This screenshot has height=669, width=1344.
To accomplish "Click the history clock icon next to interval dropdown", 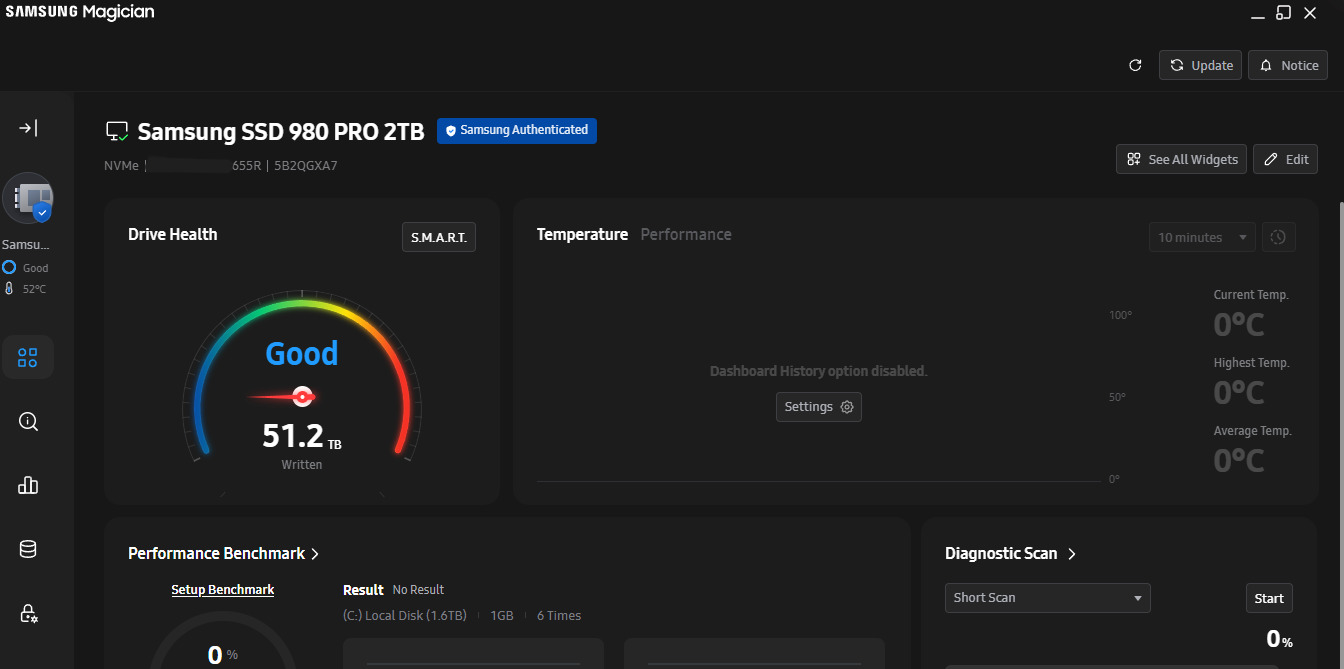I will 1278,237.
